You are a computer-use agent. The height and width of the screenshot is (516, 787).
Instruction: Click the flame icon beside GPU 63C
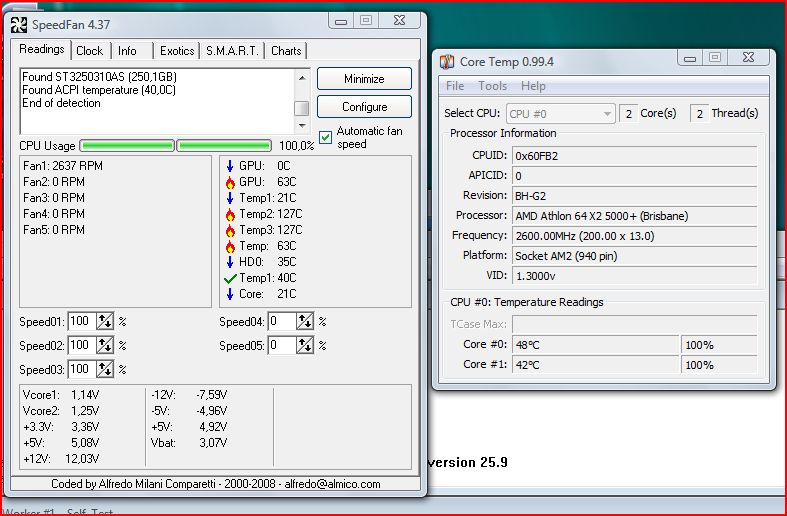230,182
